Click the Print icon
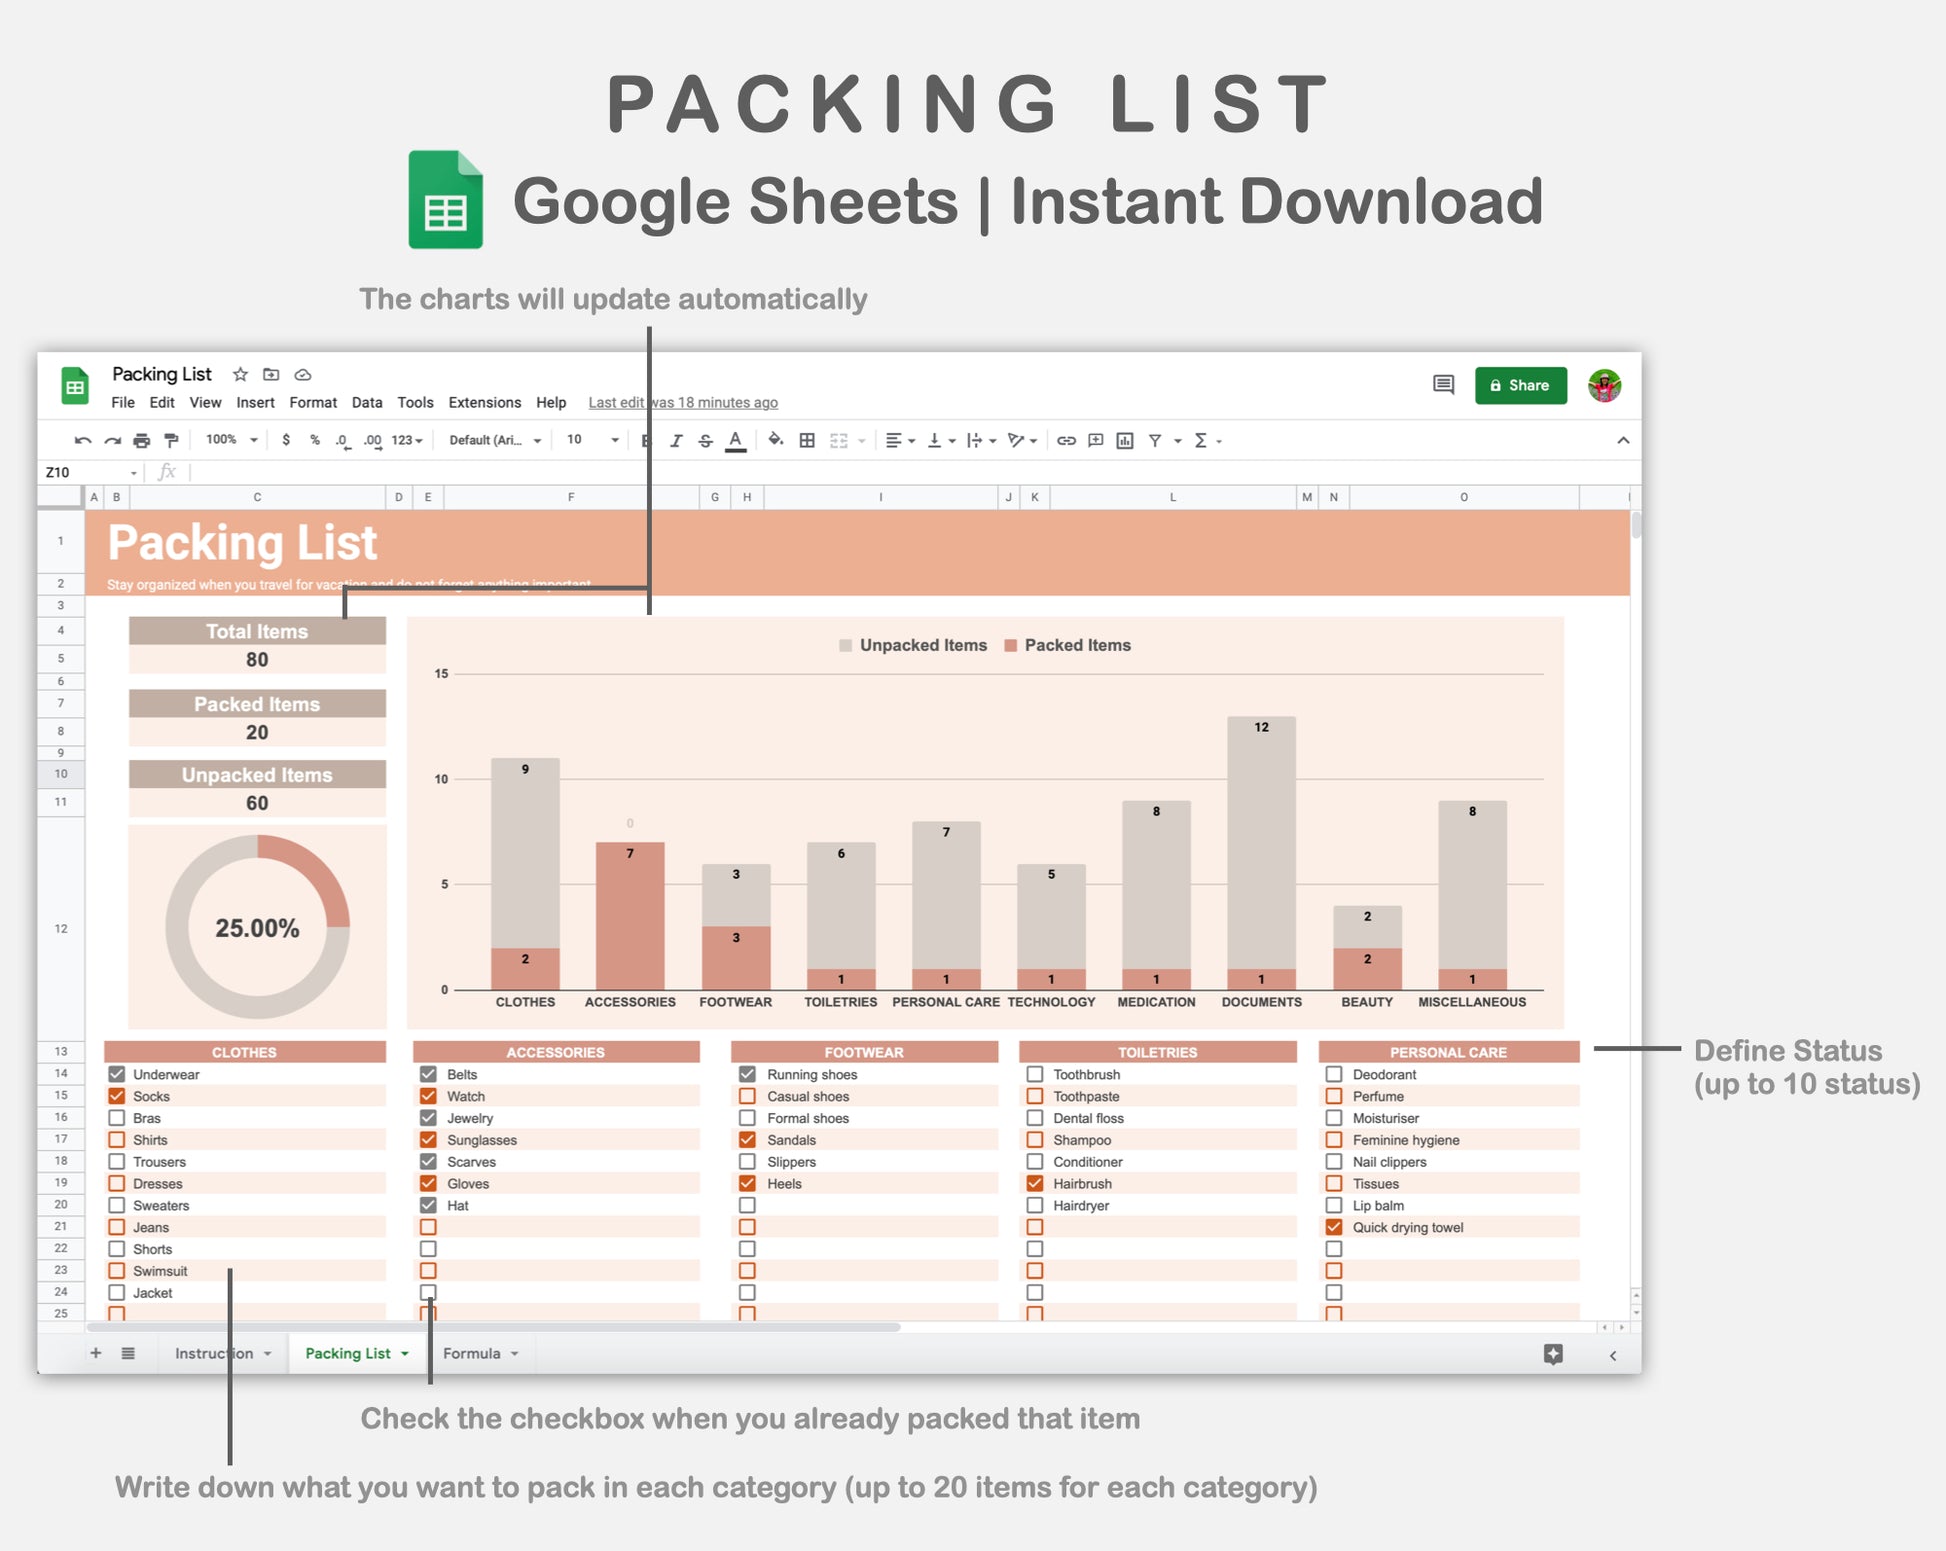Viewport: 1946px width, 1551px height. 142,441
